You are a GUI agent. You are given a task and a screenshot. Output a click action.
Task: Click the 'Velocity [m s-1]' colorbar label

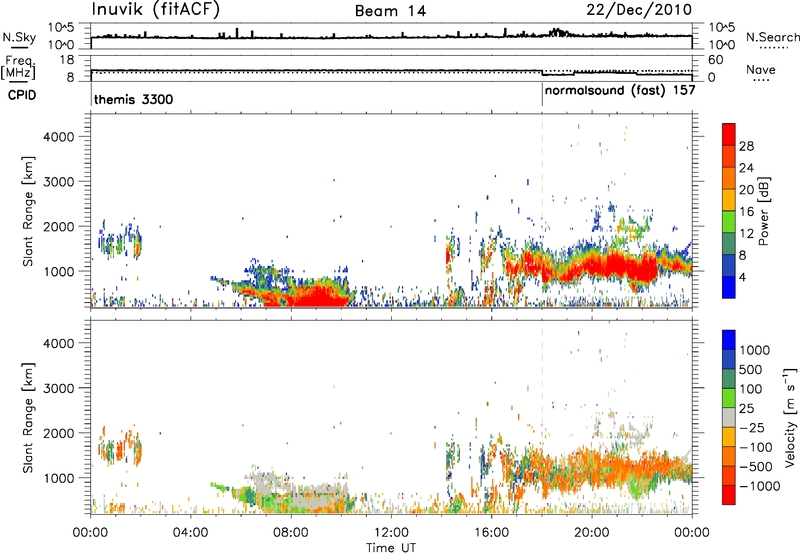[790, 417]
